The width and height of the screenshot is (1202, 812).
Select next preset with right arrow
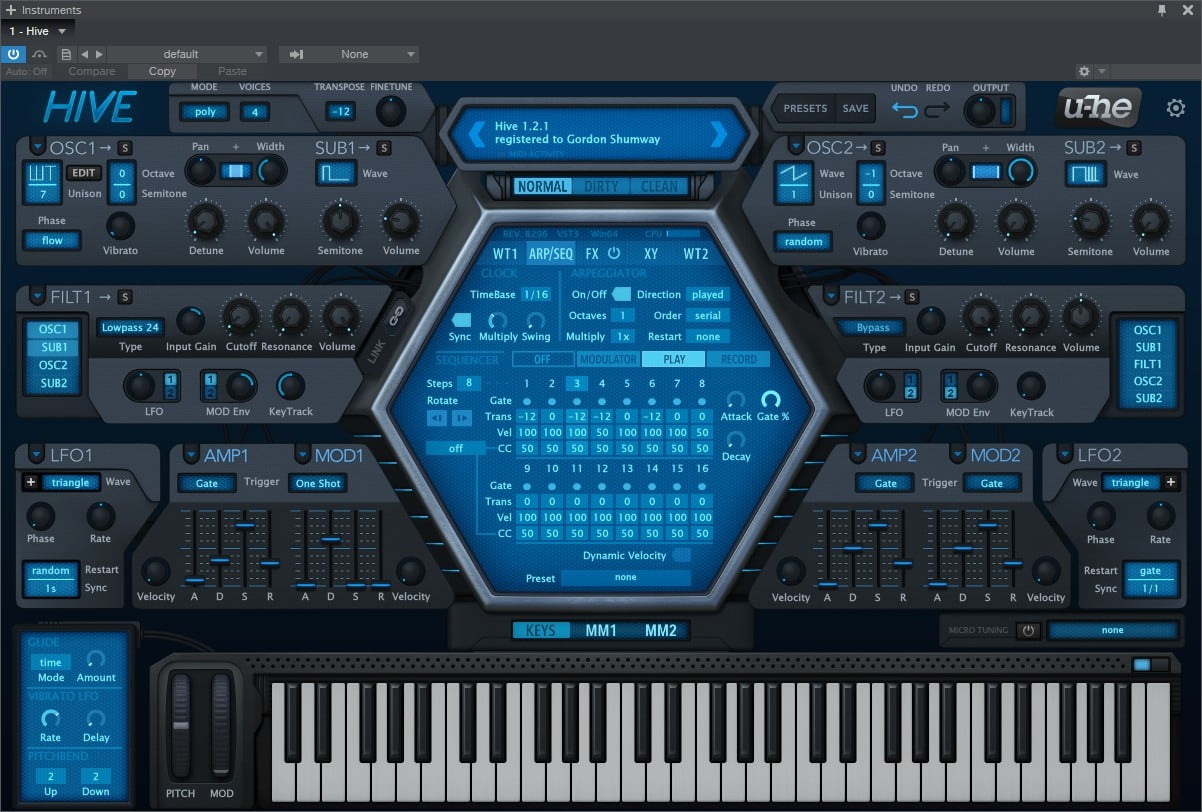point(719,133)
